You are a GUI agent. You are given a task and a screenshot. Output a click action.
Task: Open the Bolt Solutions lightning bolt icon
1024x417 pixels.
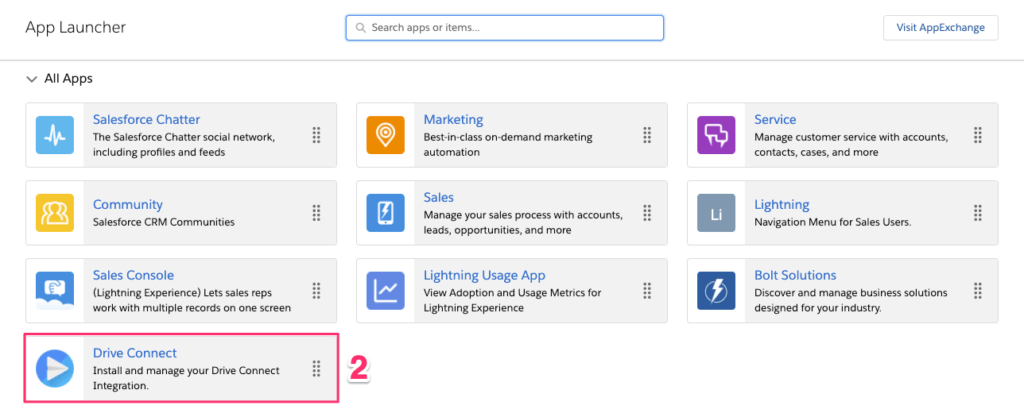point(716,290)
